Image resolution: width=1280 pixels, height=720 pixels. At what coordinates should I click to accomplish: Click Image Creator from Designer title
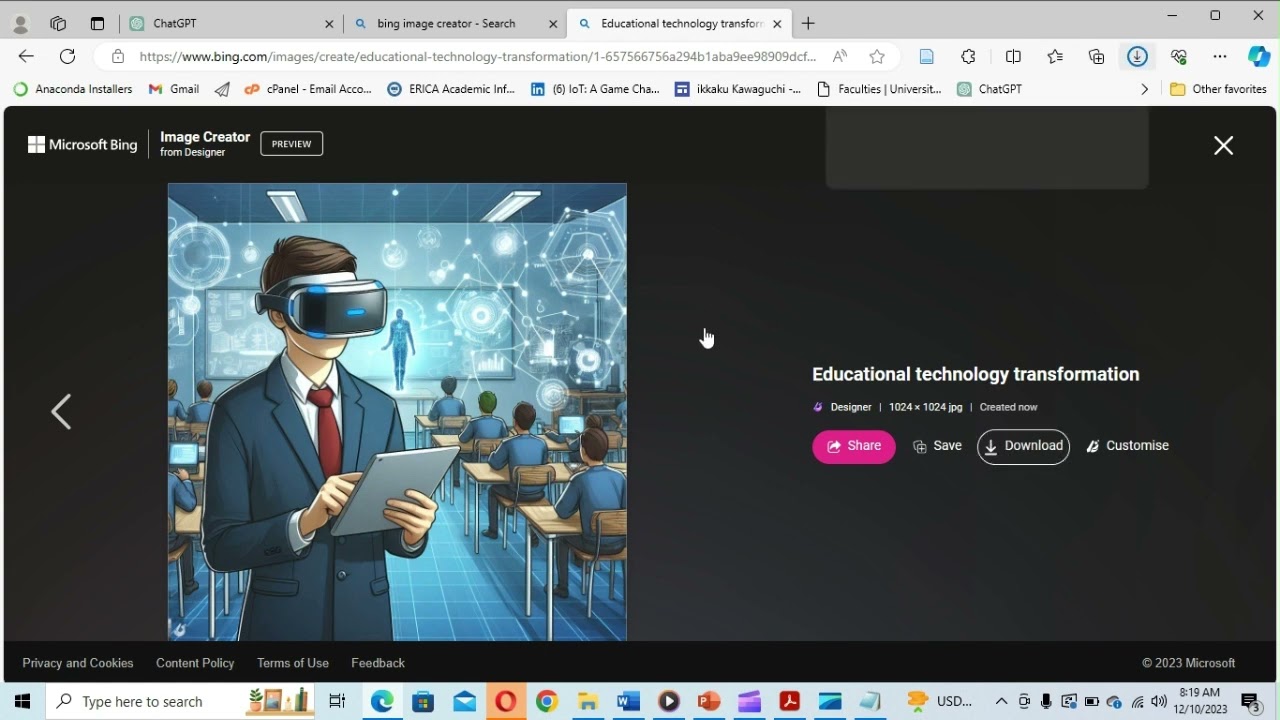pos(205,144)
